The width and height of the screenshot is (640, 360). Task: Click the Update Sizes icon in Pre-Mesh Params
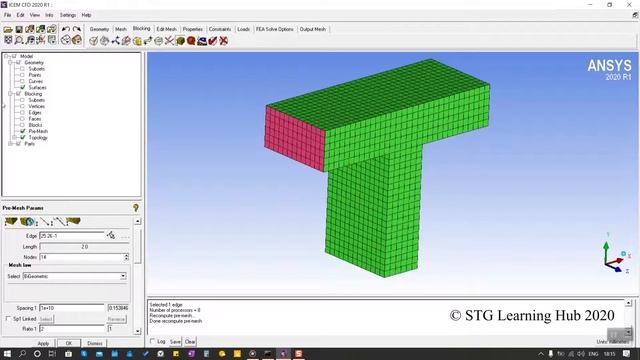[11, 222]
